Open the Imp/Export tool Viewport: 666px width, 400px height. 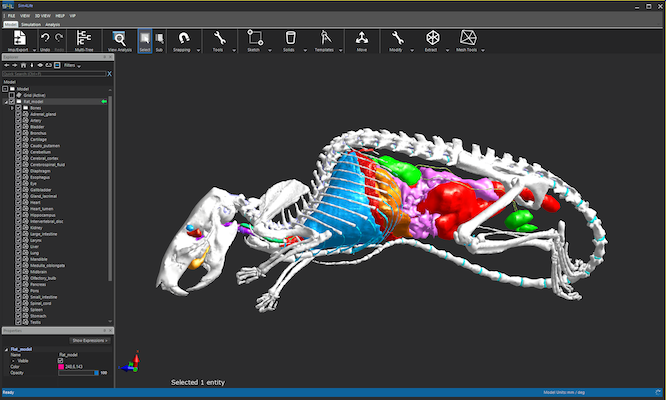17,38
